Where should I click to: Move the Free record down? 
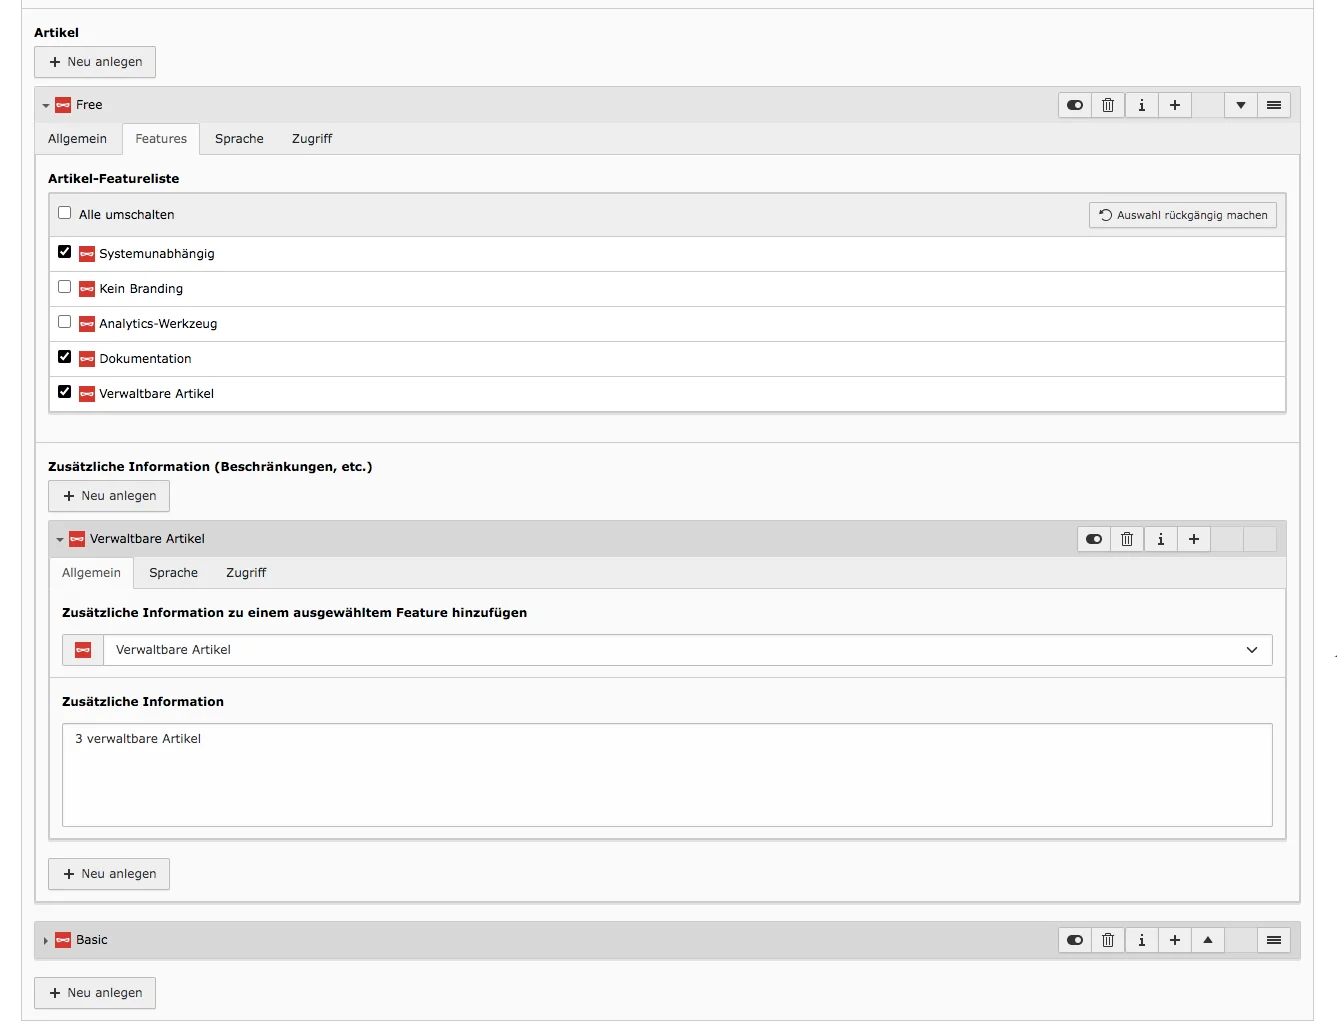pyautogui.click(x=1240, y=105)
